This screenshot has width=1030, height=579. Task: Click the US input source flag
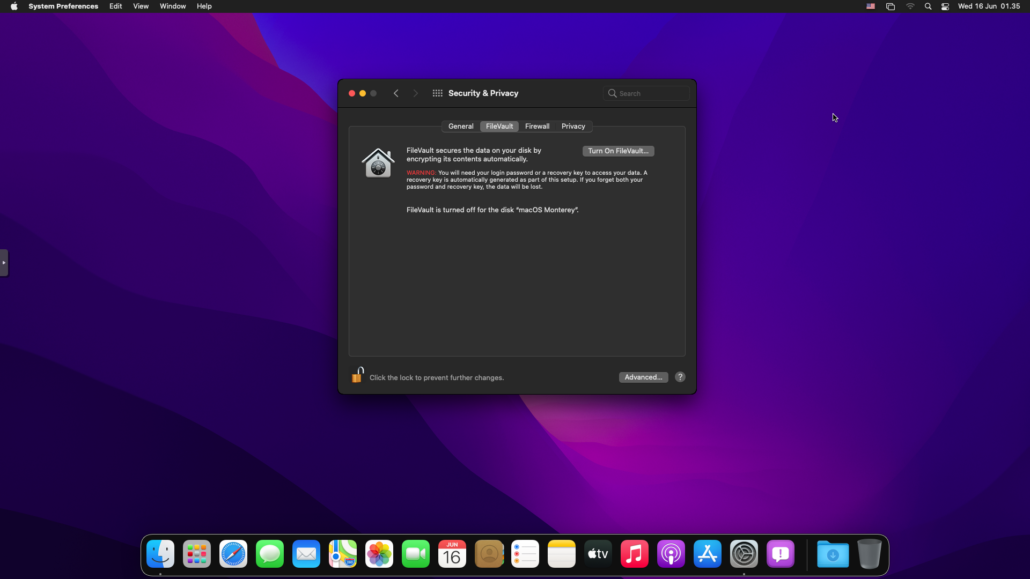coord(870,6)
